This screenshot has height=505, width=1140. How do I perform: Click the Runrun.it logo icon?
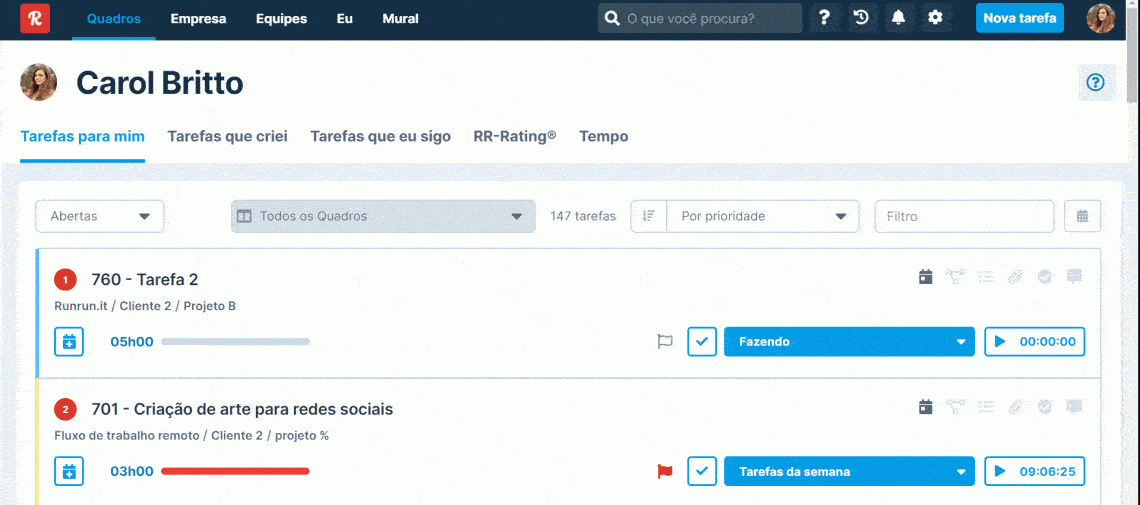pos(35,18)
